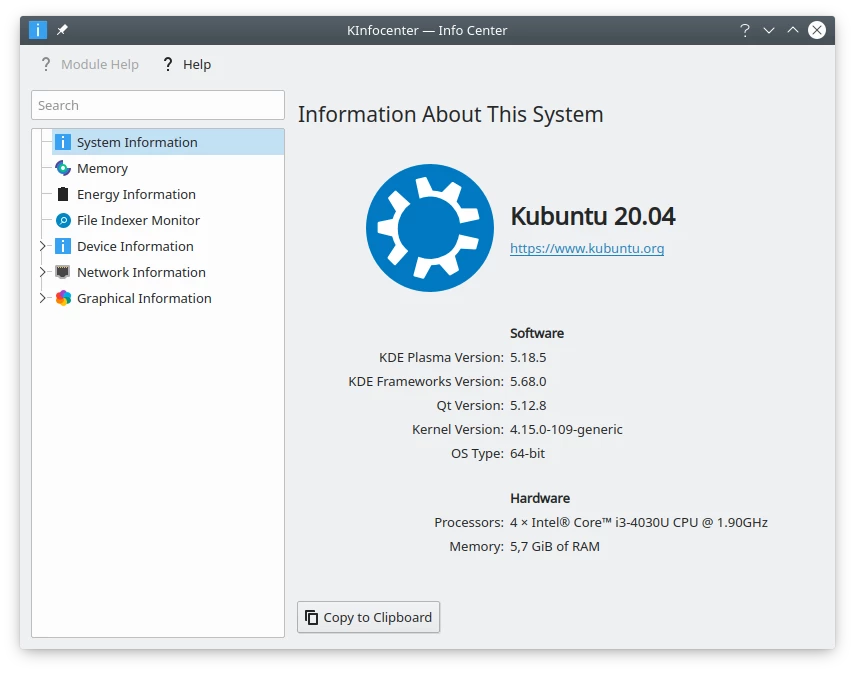This screenshot has width=855, height=673.
Task: Open the title bar options chevron menu
Action: pyautogui.click(x=768, y=30)
